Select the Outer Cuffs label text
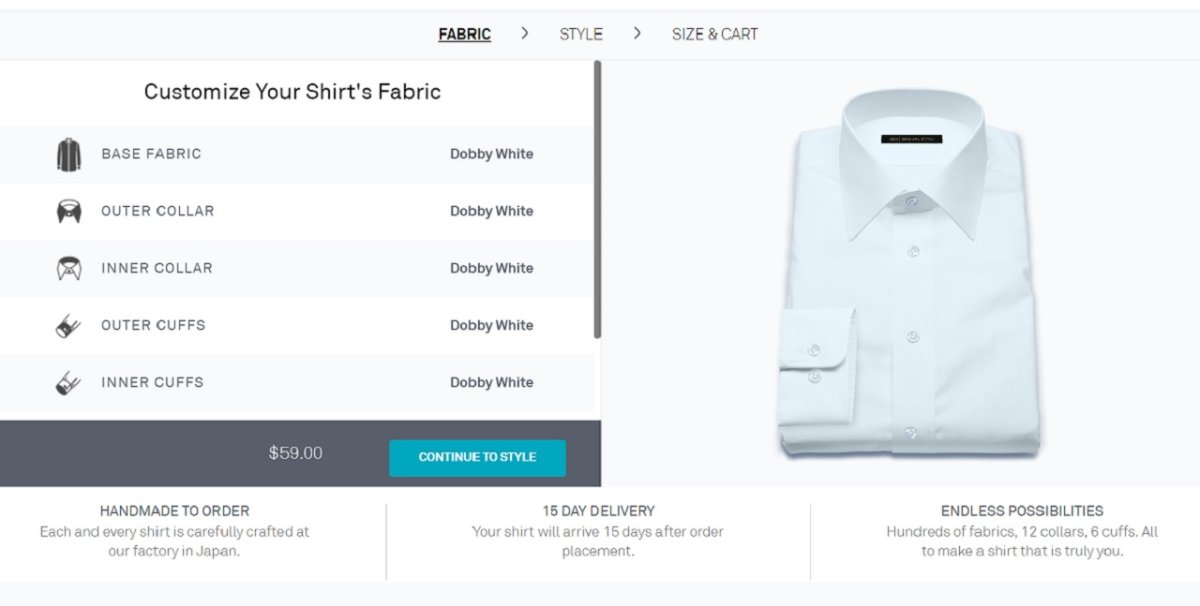Image resolution: width=1200 pixels, height=606 pixels. [x=153, y=325]
